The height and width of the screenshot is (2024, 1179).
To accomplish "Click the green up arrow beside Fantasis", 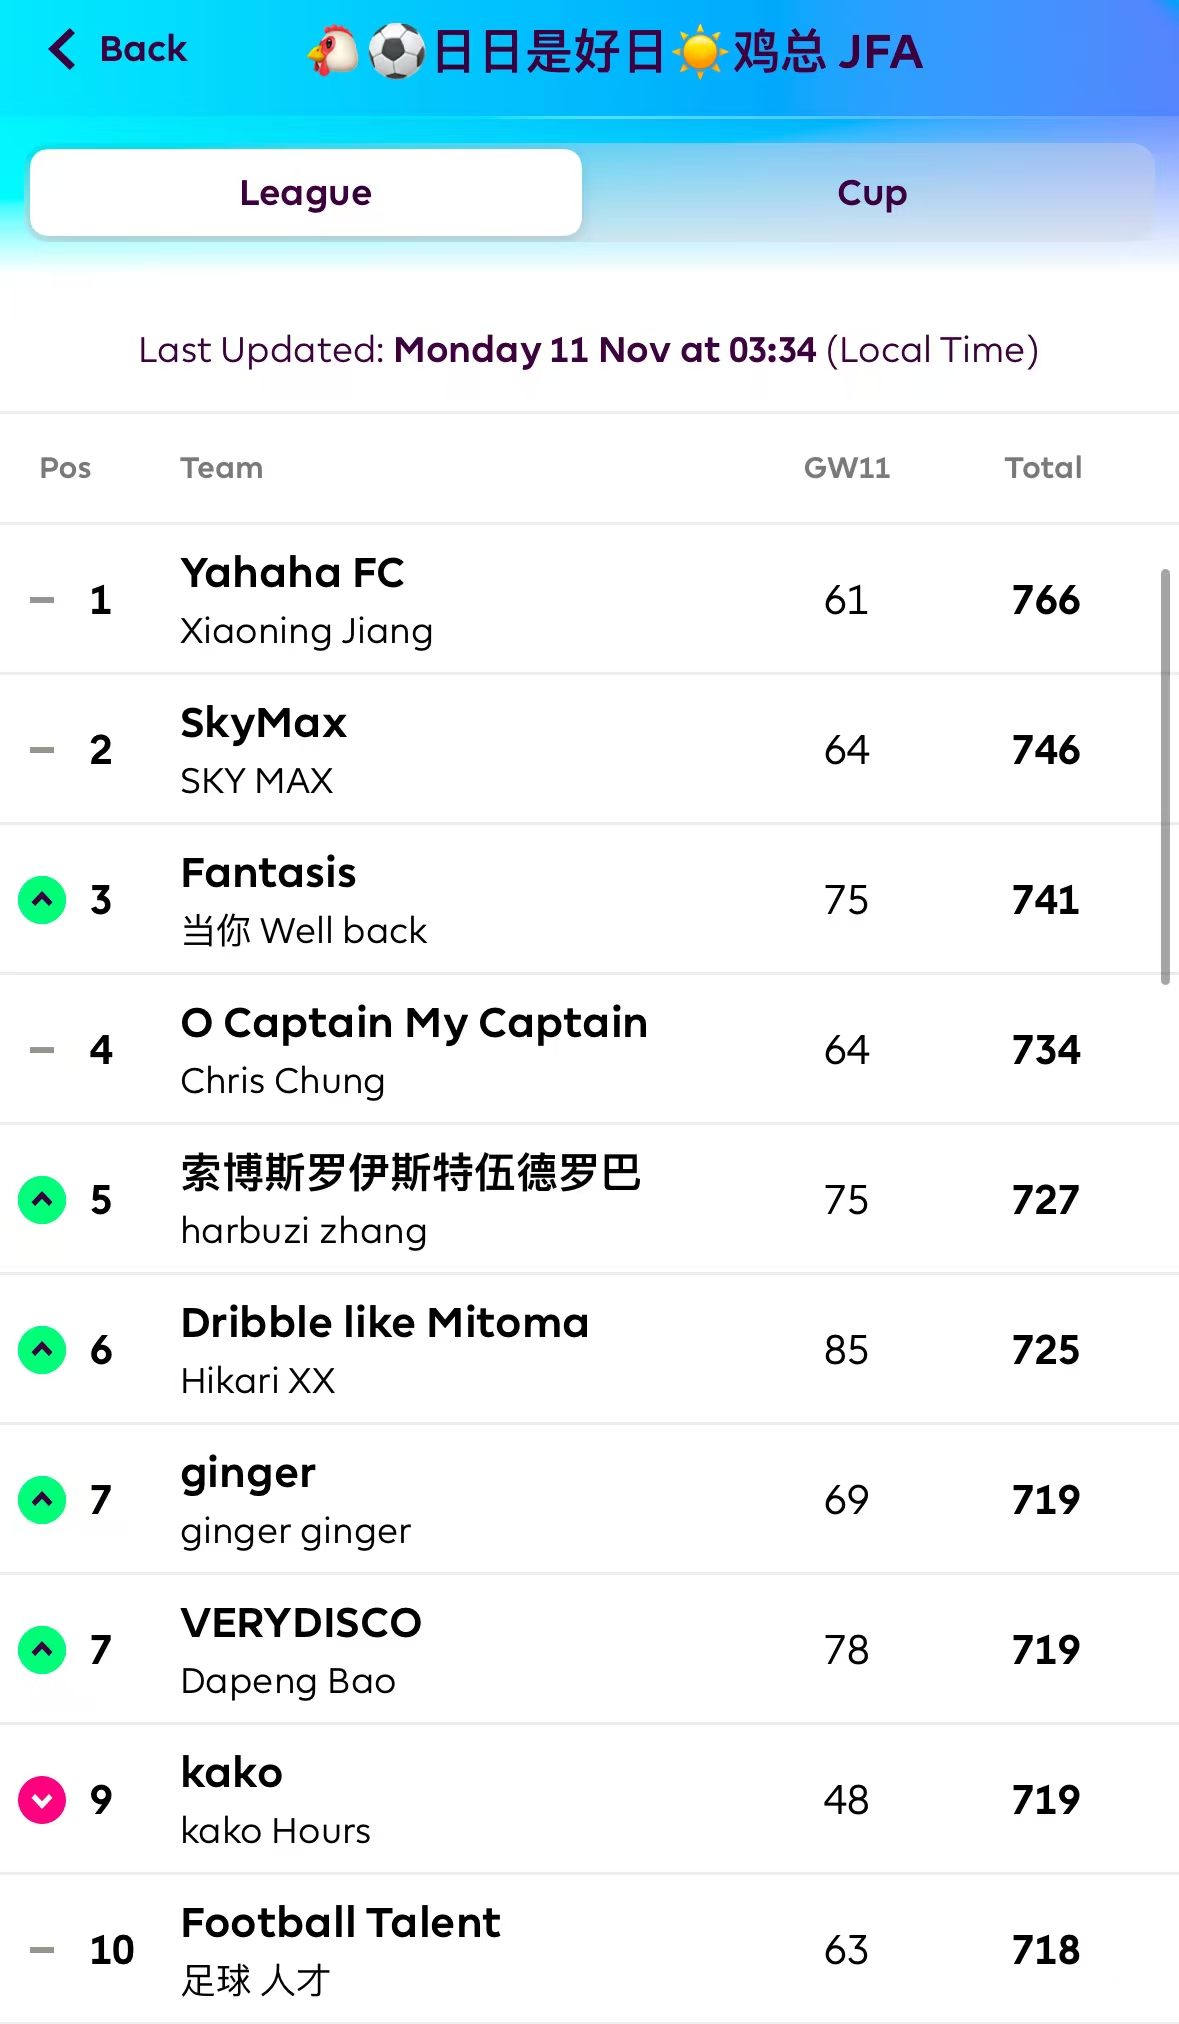I will (x=42, y=900).
